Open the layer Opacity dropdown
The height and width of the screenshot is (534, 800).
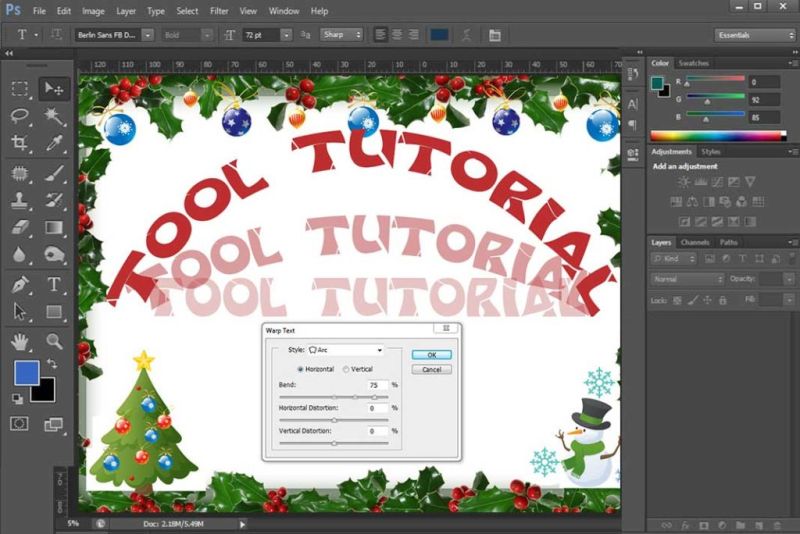pos(789,279)
